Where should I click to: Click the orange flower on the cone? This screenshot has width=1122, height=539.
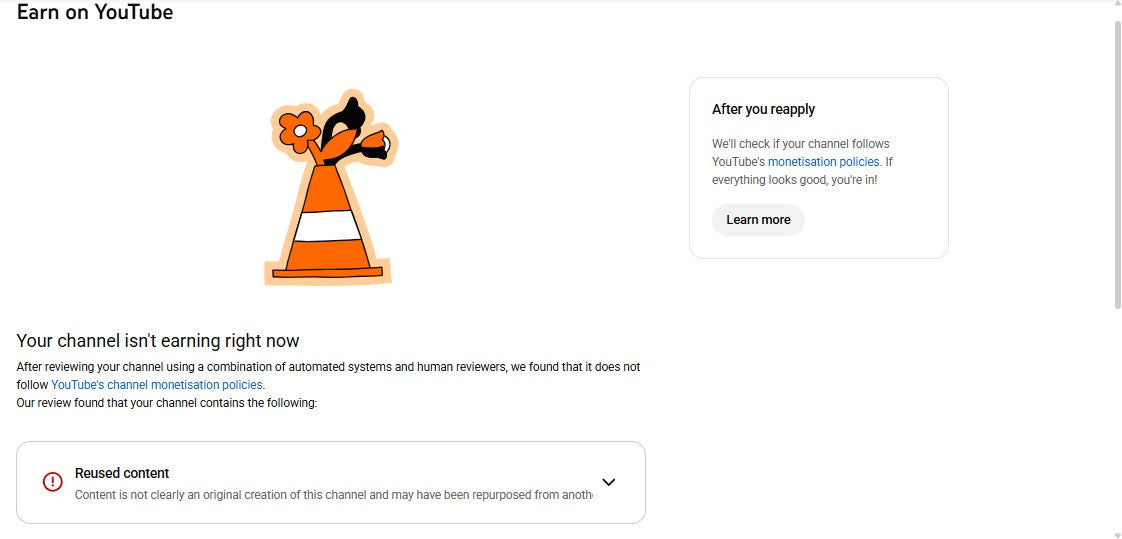(x=298, y=129)
